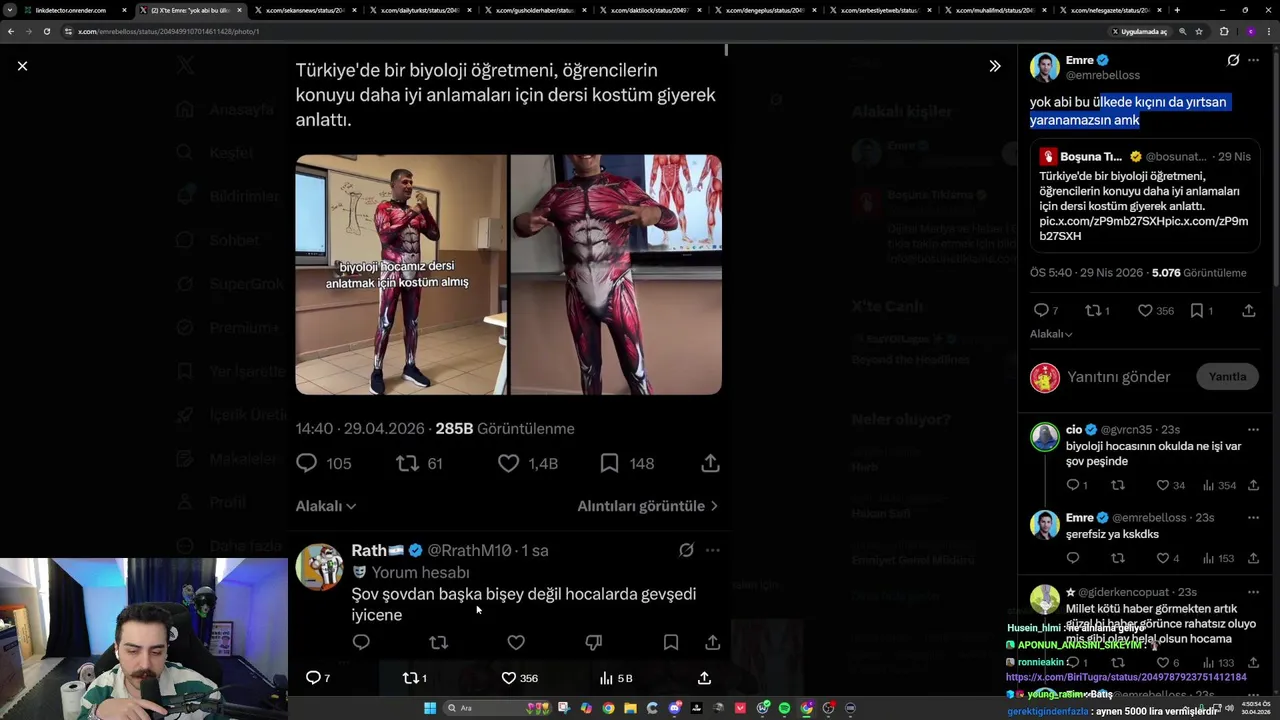Open @emrebelloss 'şerefsiz ya kskdks' reply menu
Image resolution: width=1280 pixels, height=720 pixels.
(1253, 518)
